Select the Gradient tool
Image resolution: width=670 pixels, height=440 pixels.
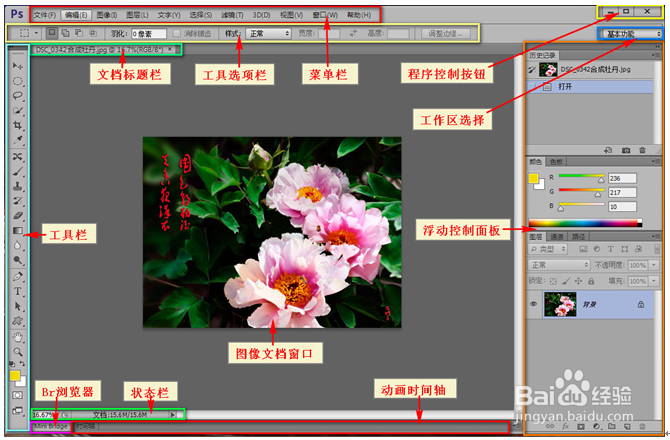(18, 231)
